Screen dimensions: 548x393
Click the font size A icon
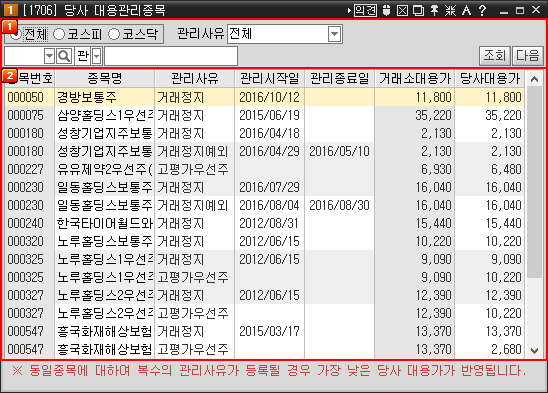coord(467,10)
